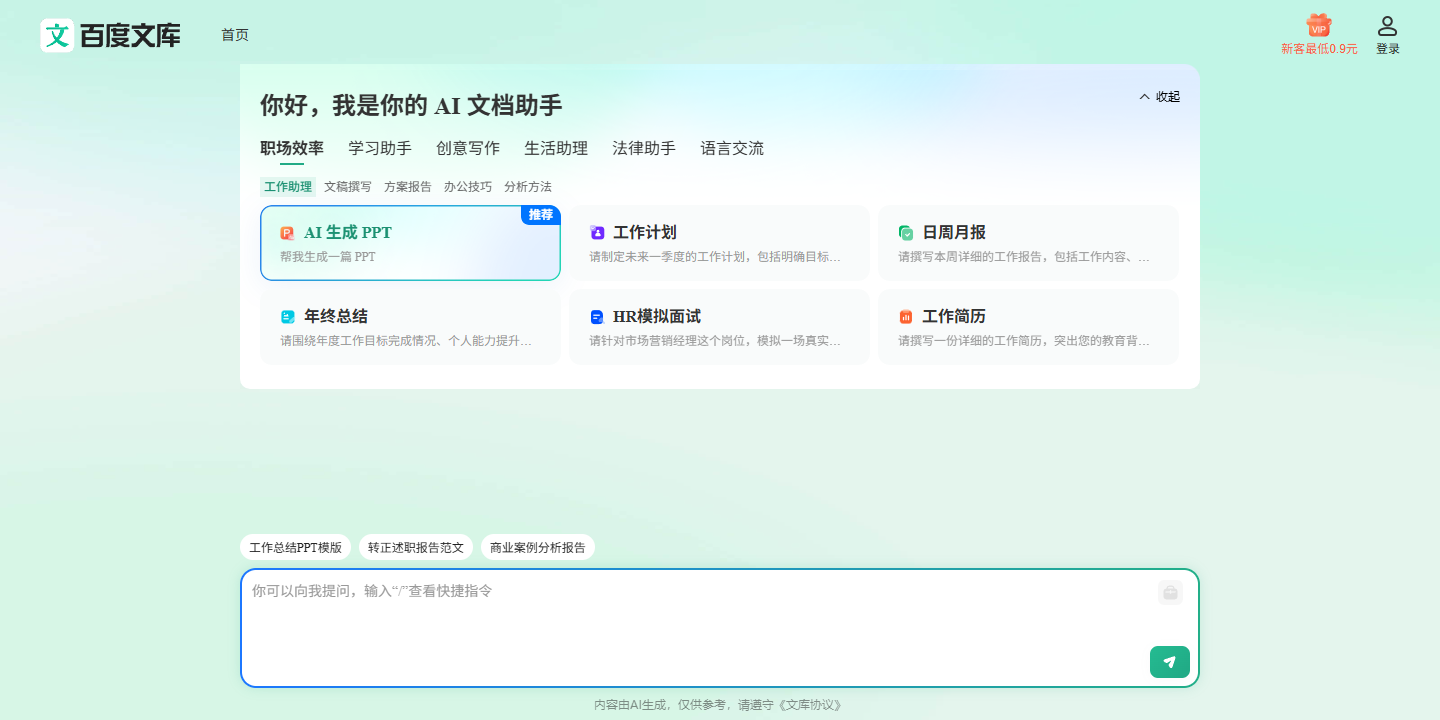Click the 你好，我是你的 AI 文档助手 heading

[x=411, y=105]
